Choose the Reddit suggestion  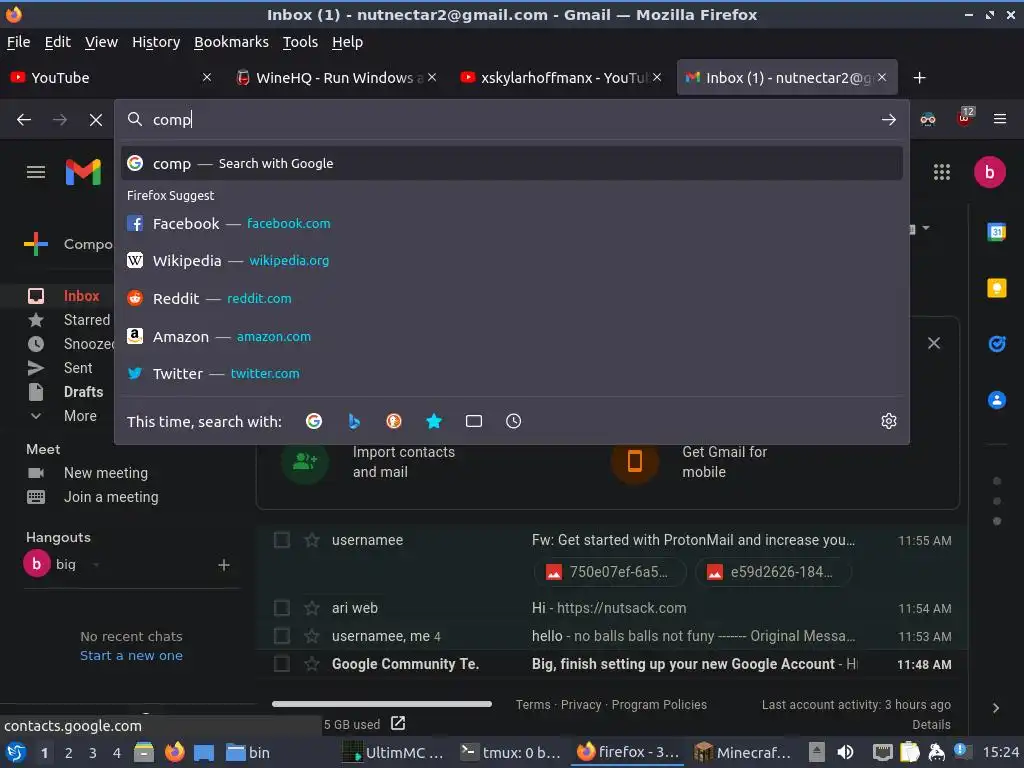pyautogui.click(x=511, y=298)
